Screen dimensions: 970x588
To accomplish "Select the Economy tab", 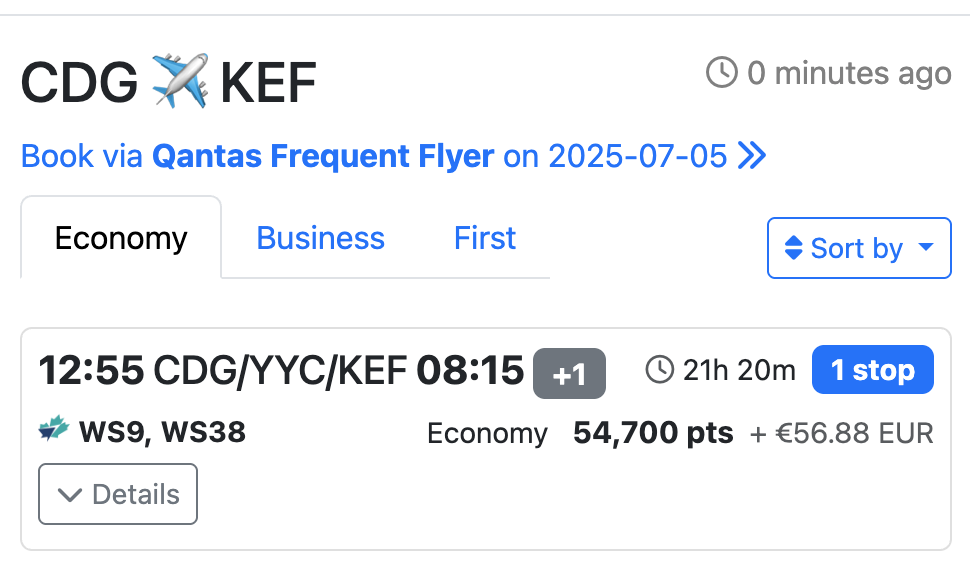I will [121, 238].
